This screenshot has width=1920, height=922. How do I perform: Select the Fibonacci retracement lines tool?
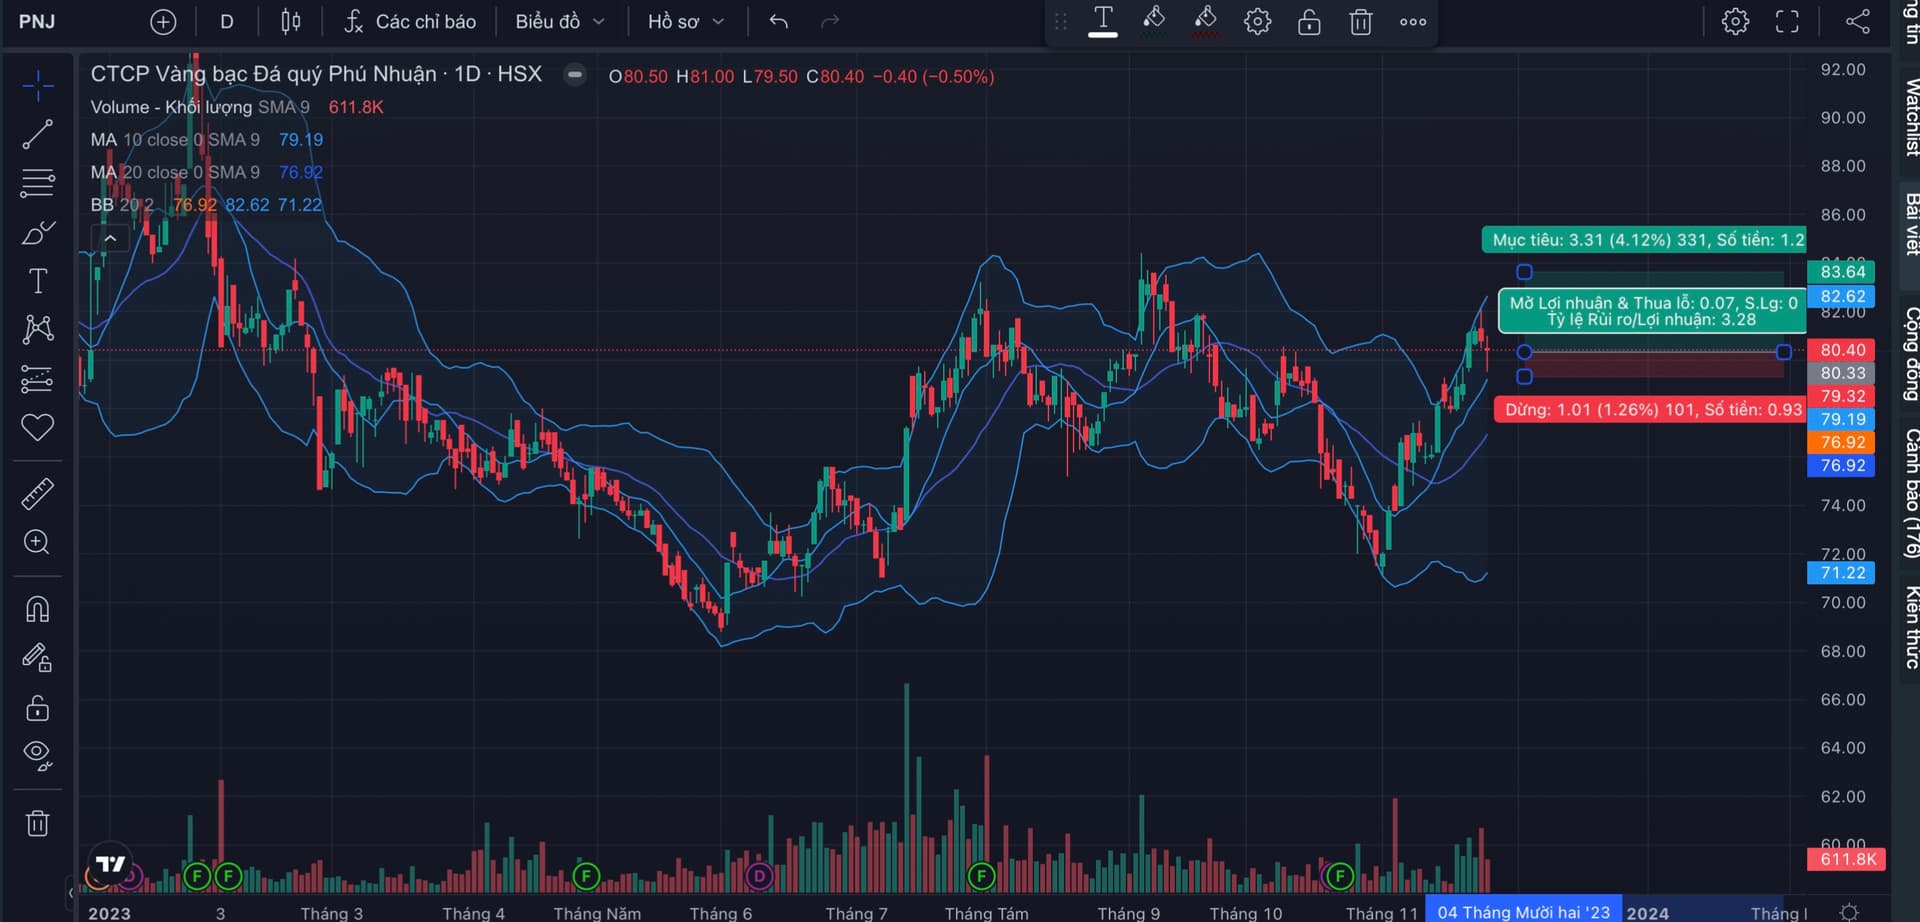[37, 183]
